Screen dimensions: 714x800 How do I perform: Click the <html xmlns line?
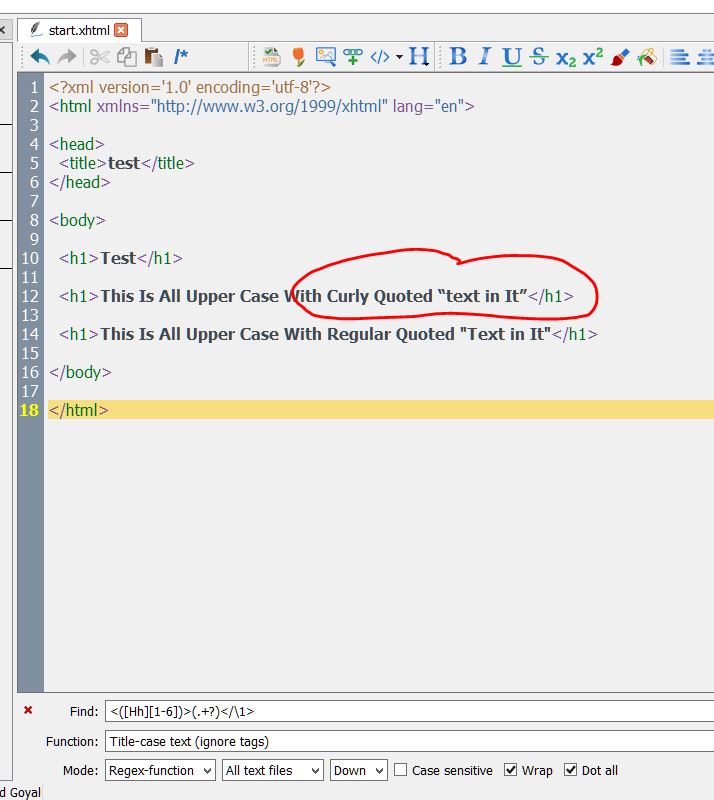point(262,106)
